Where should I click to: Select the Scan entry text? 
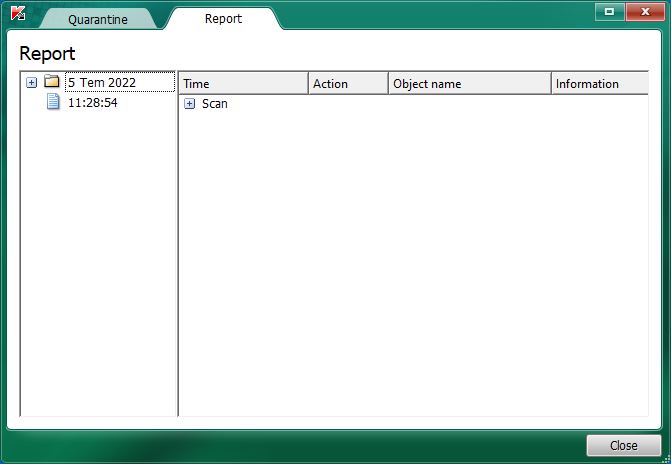click(214, 104)
